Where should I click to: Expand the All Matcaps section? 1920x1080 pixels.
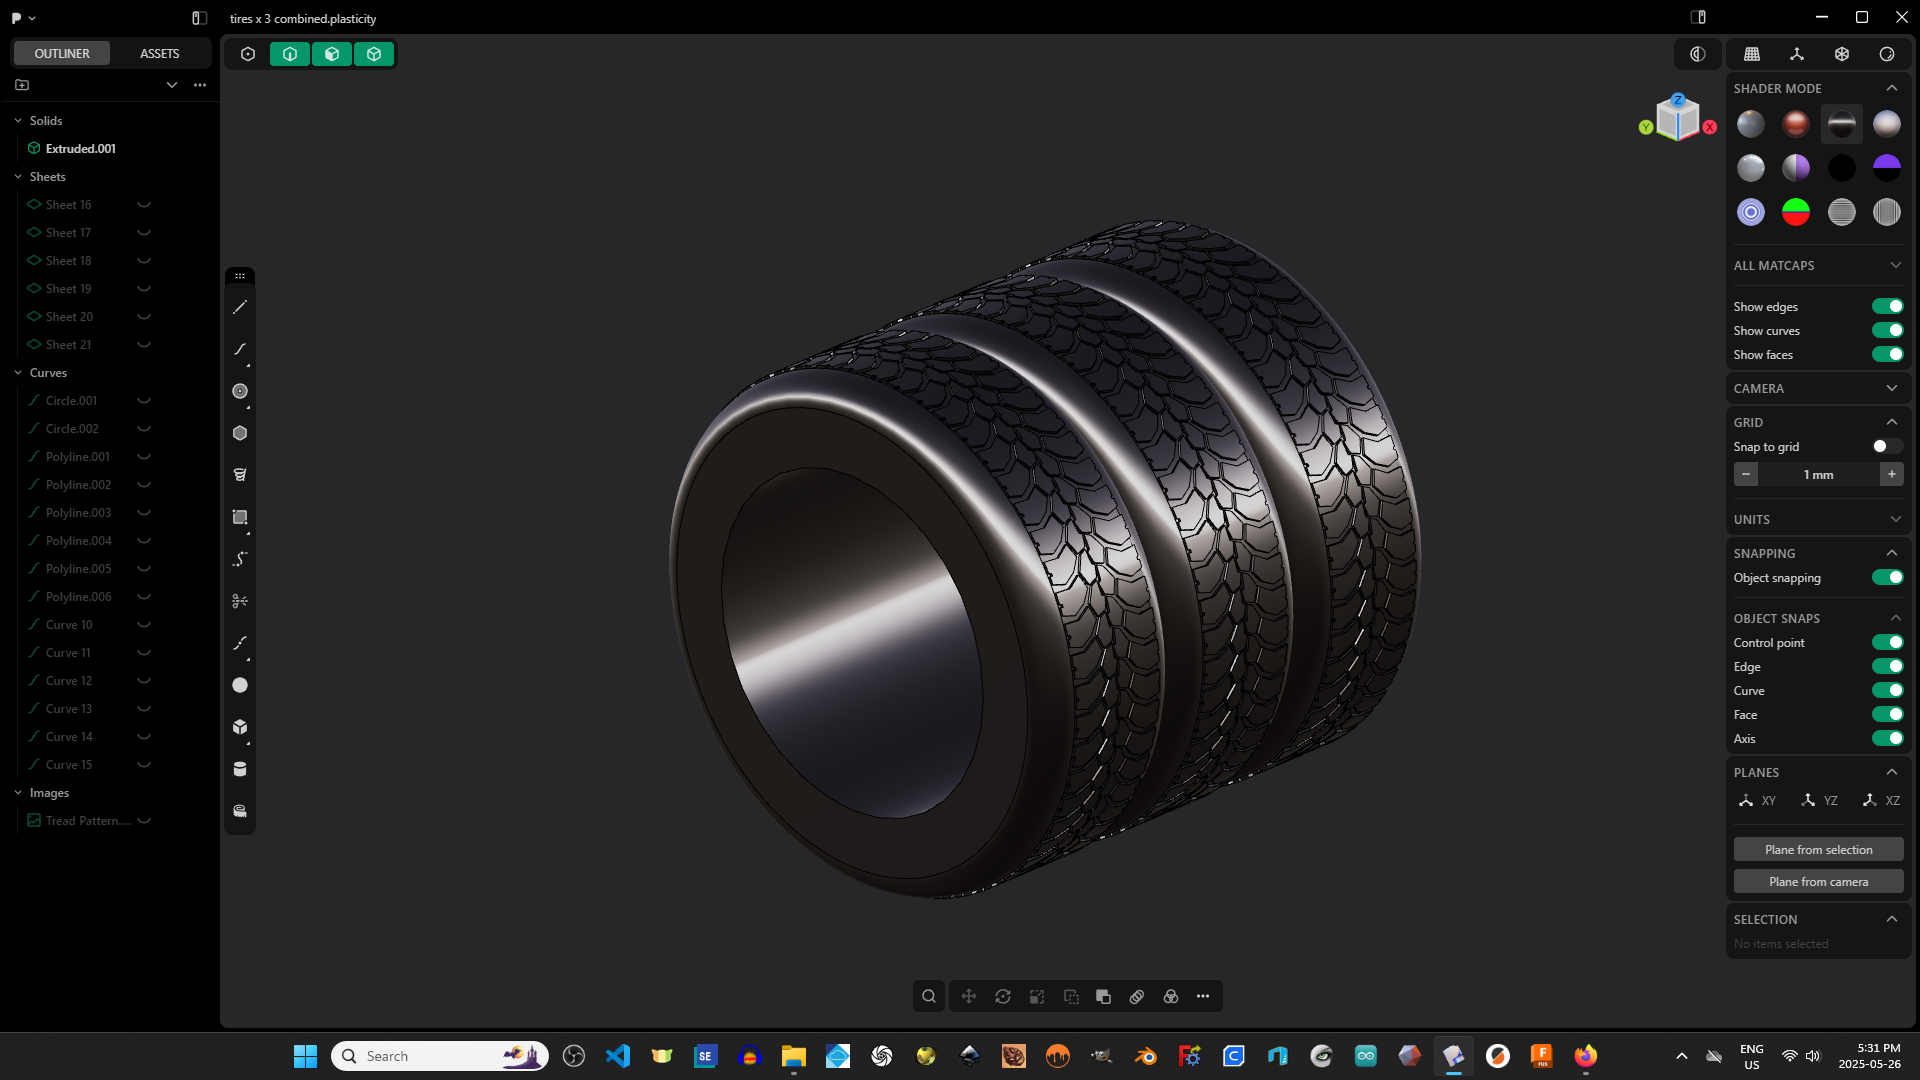click(1895, 265)
